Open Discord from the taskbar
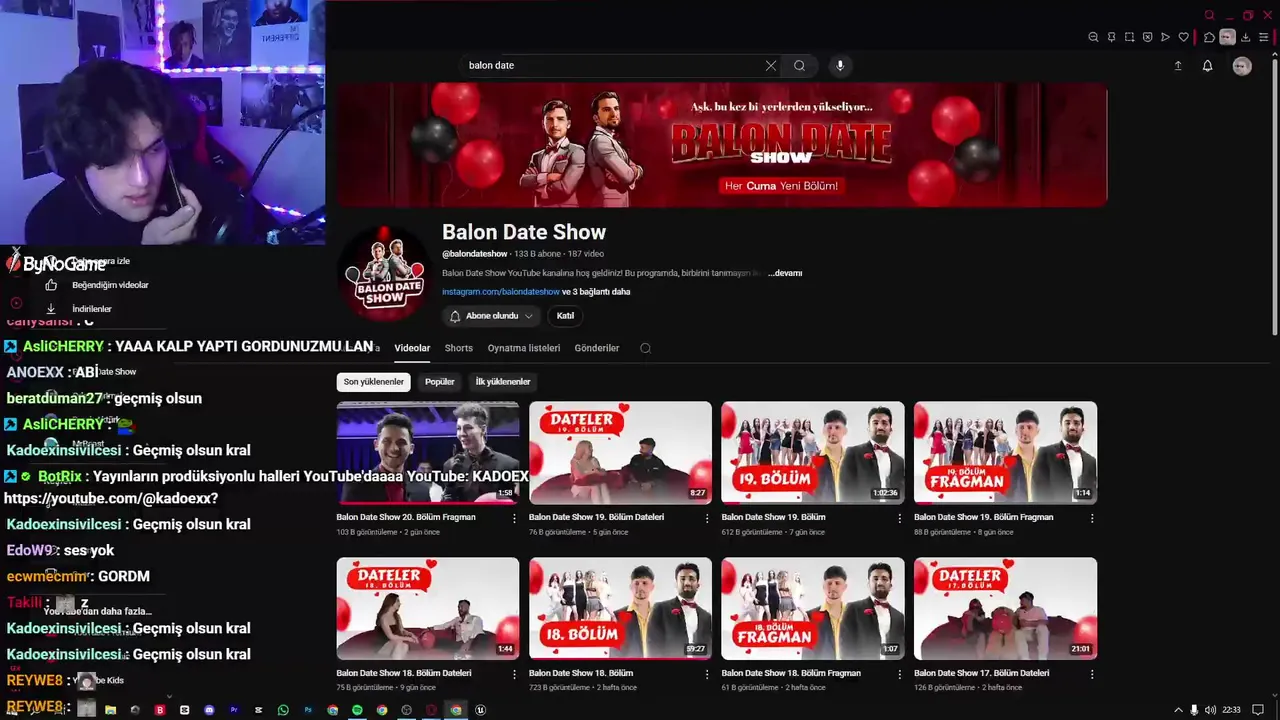Viewport: 1280px width, 720px height. [x=209, y=710]
